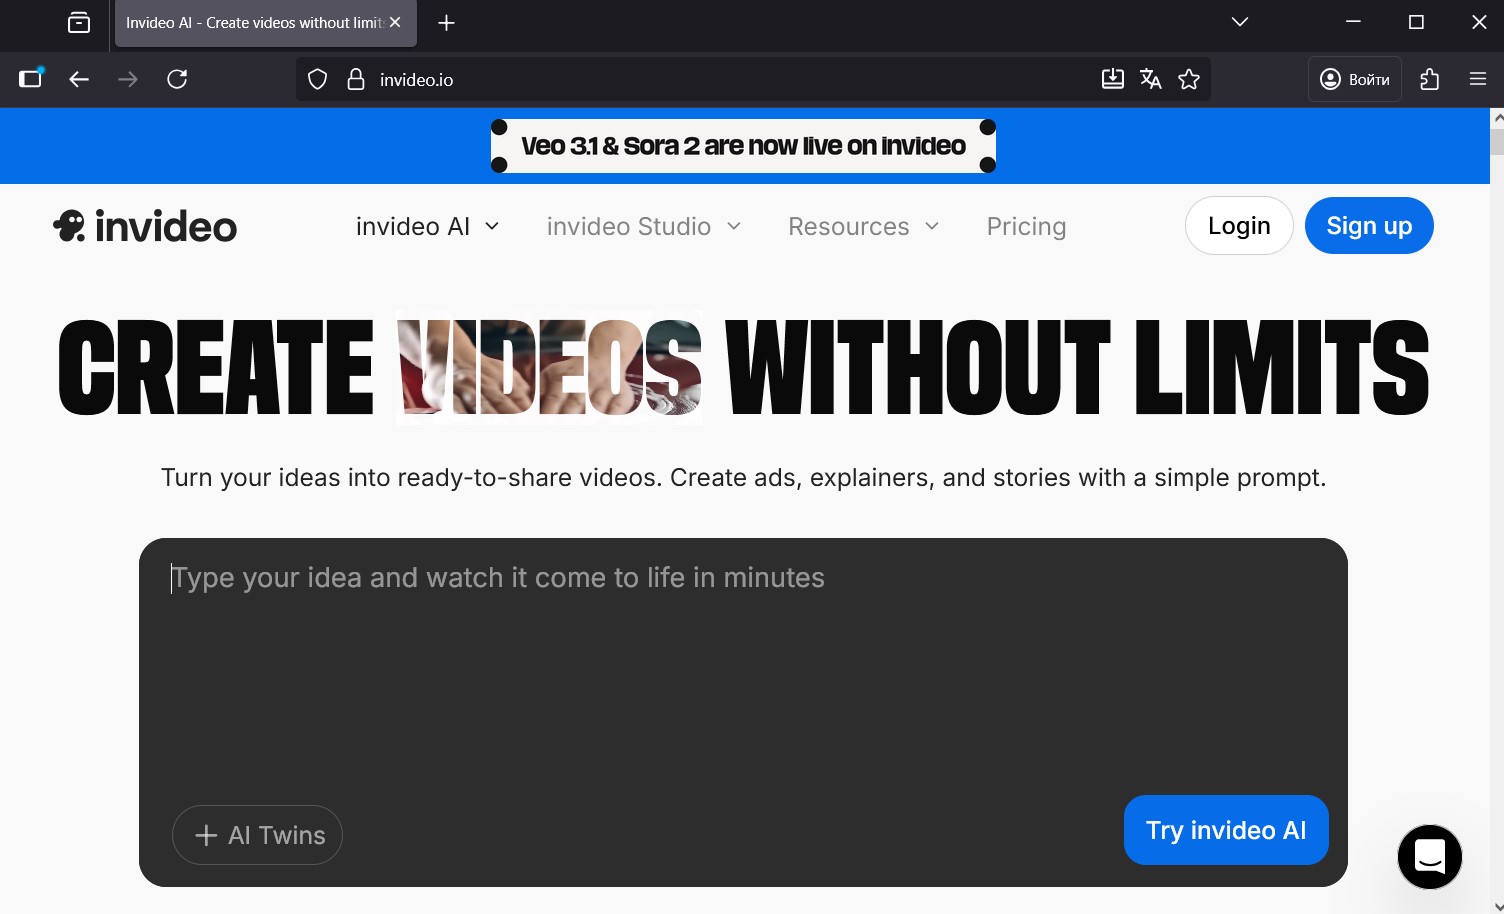This screenshot has height=914, width=1504.
Task: Expand the invideo Studio menu
Action: pos(643,227)
